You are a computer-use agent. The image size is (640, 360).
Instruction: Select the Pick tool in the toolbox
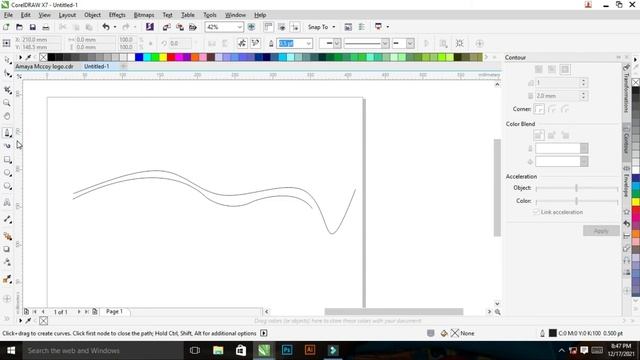click(x=7, y=60)
